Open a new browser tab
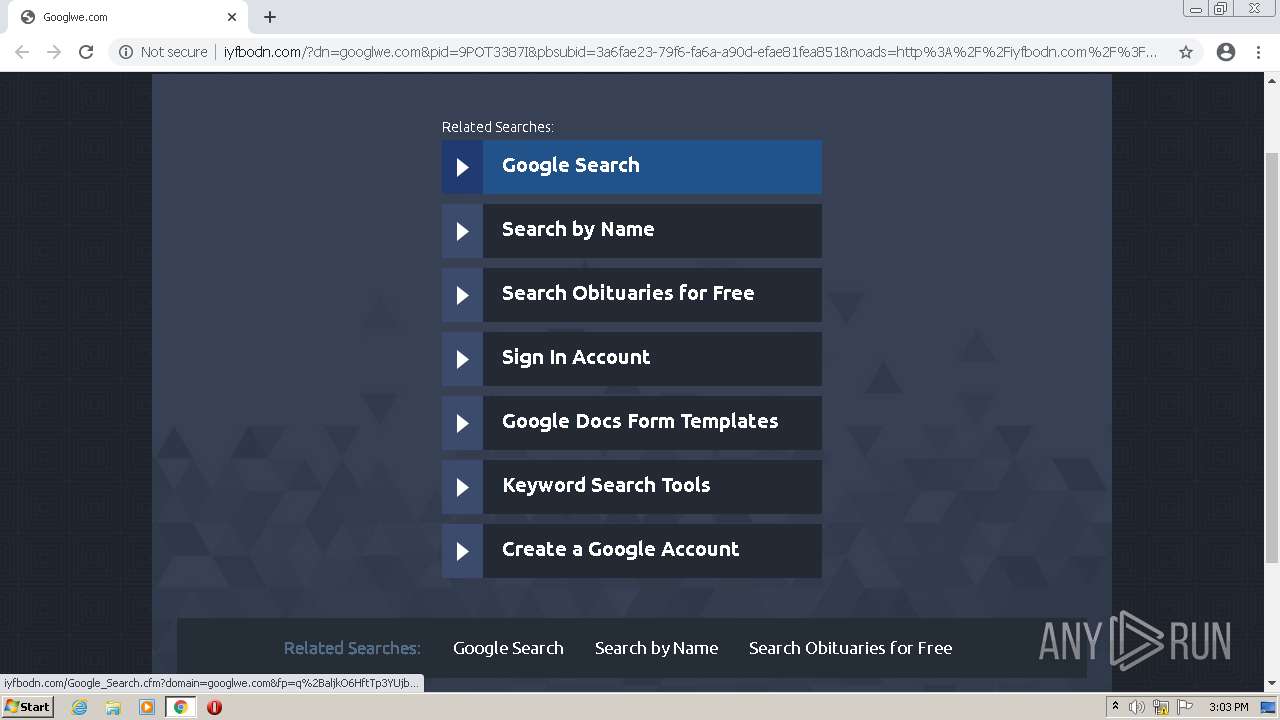Viewport: 1280px width, 720px height. tap(270, 17)
